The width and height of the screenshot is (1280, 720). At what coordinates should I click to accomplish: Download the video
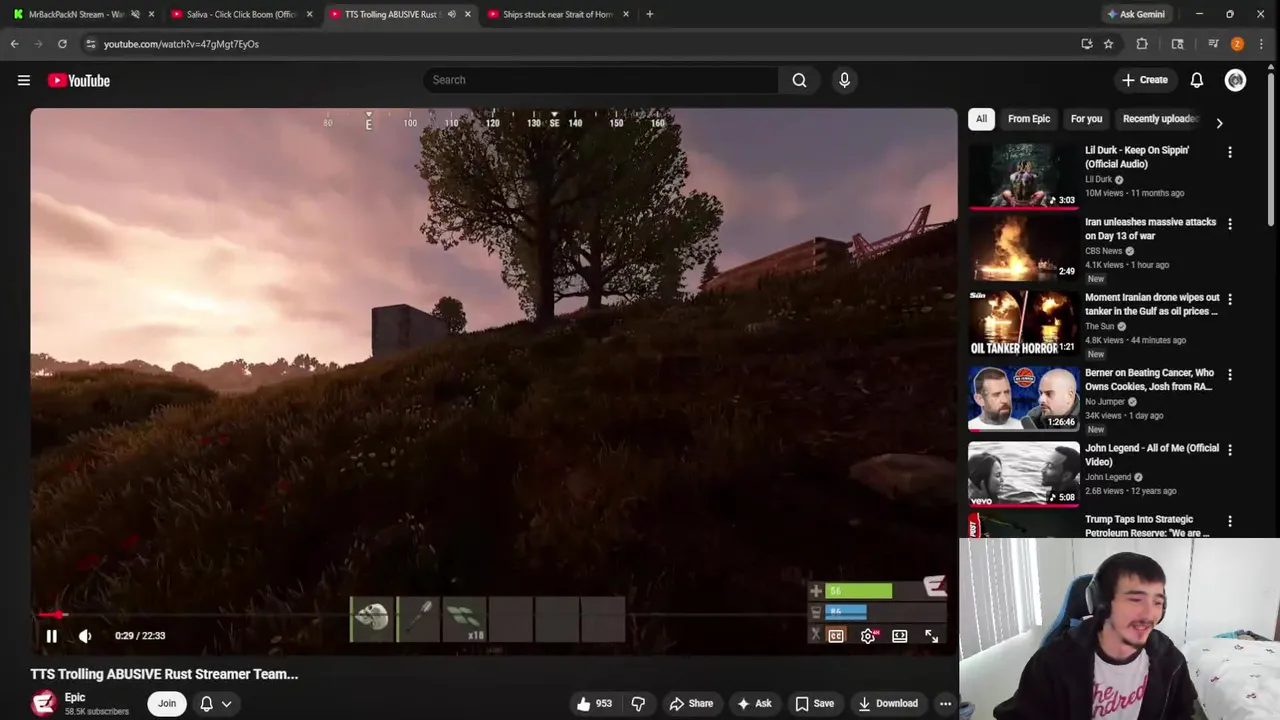[888, 704]
